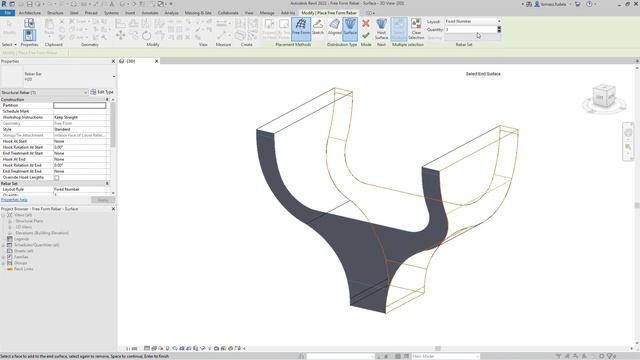Open the Revit application home icon
This screenshot has height=360, width=640.
4,4
